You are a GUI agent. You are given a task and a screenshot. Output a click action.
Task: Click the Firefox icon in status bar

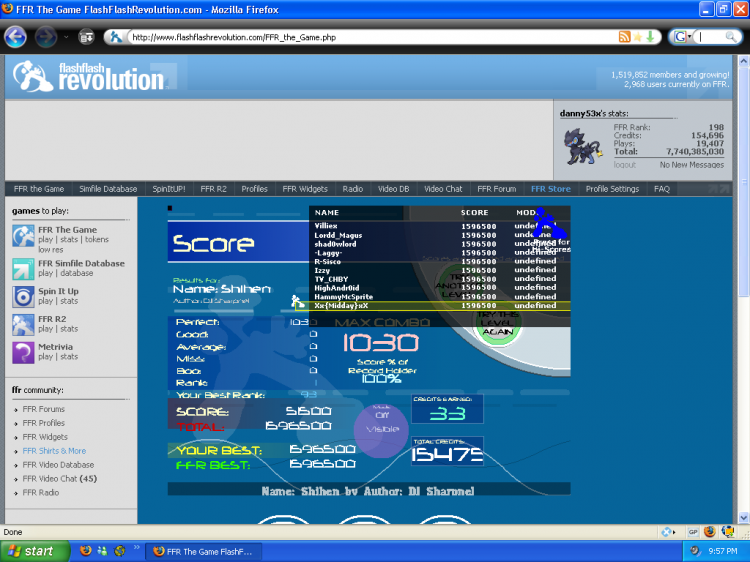click(x=710, y=532)
